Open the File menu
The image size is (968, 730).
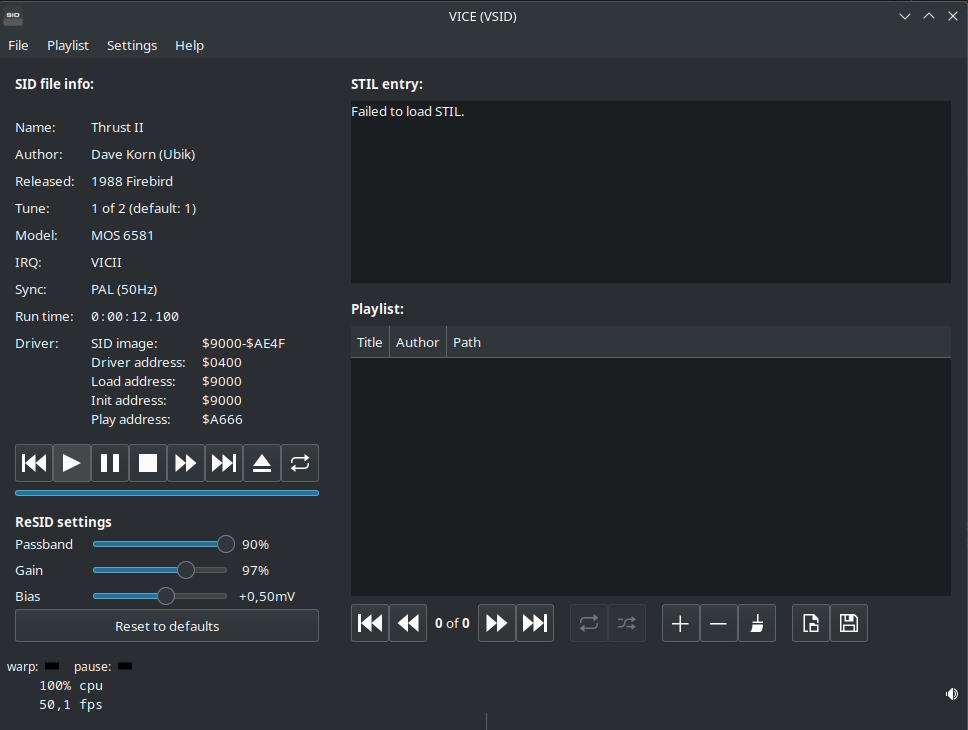pos(18,45)
